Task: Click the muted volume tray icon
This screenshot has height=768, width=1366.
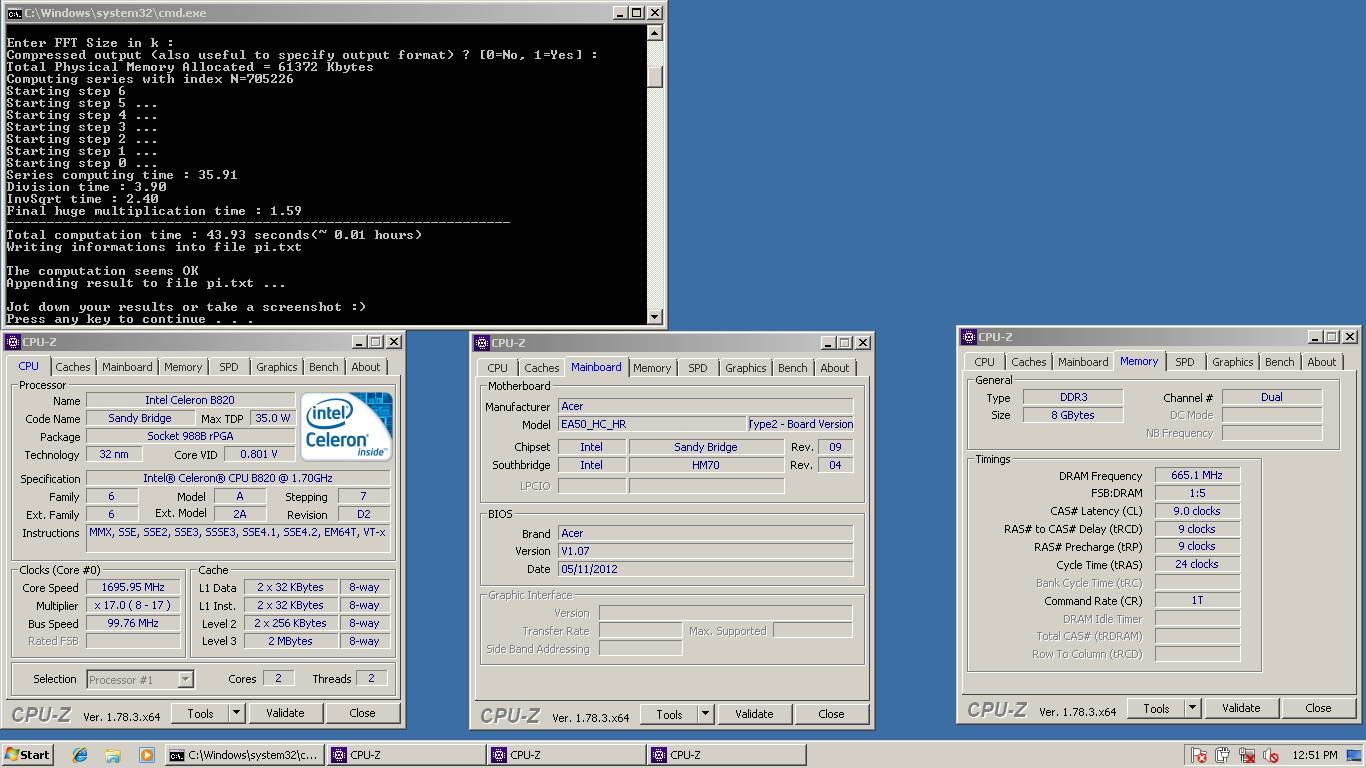Action: click(1271, 755)
